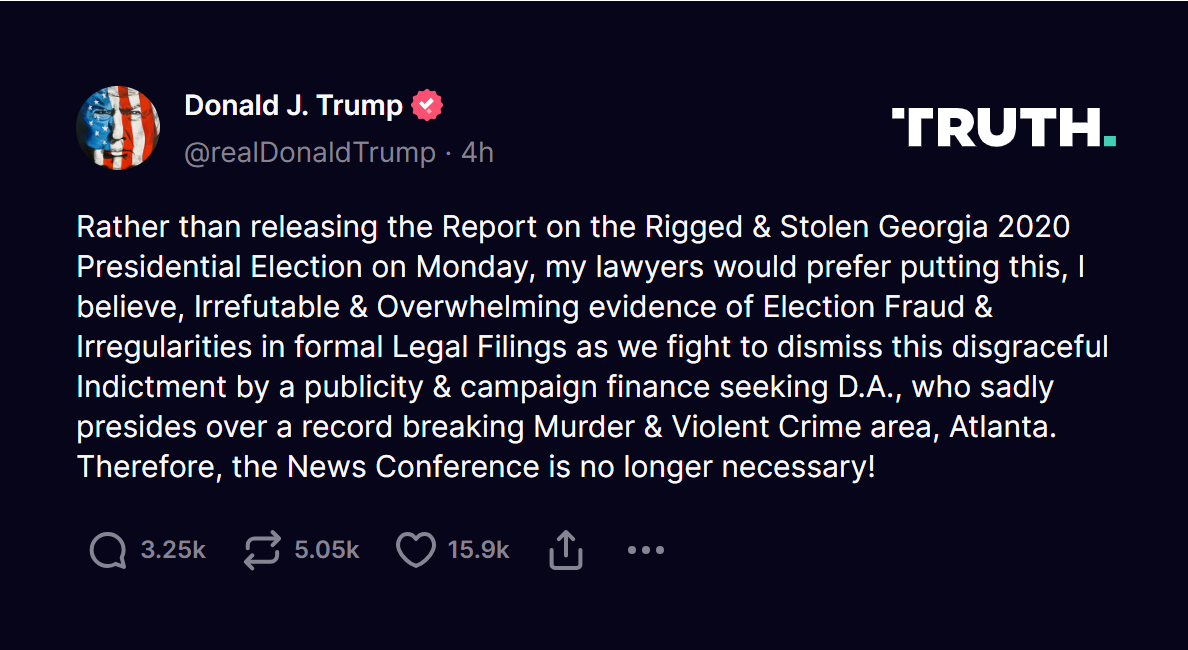The width and height of the screenshot is (1188, 650).
Task: View the 5.05k ReTruths count
Action: click(327, 550)
